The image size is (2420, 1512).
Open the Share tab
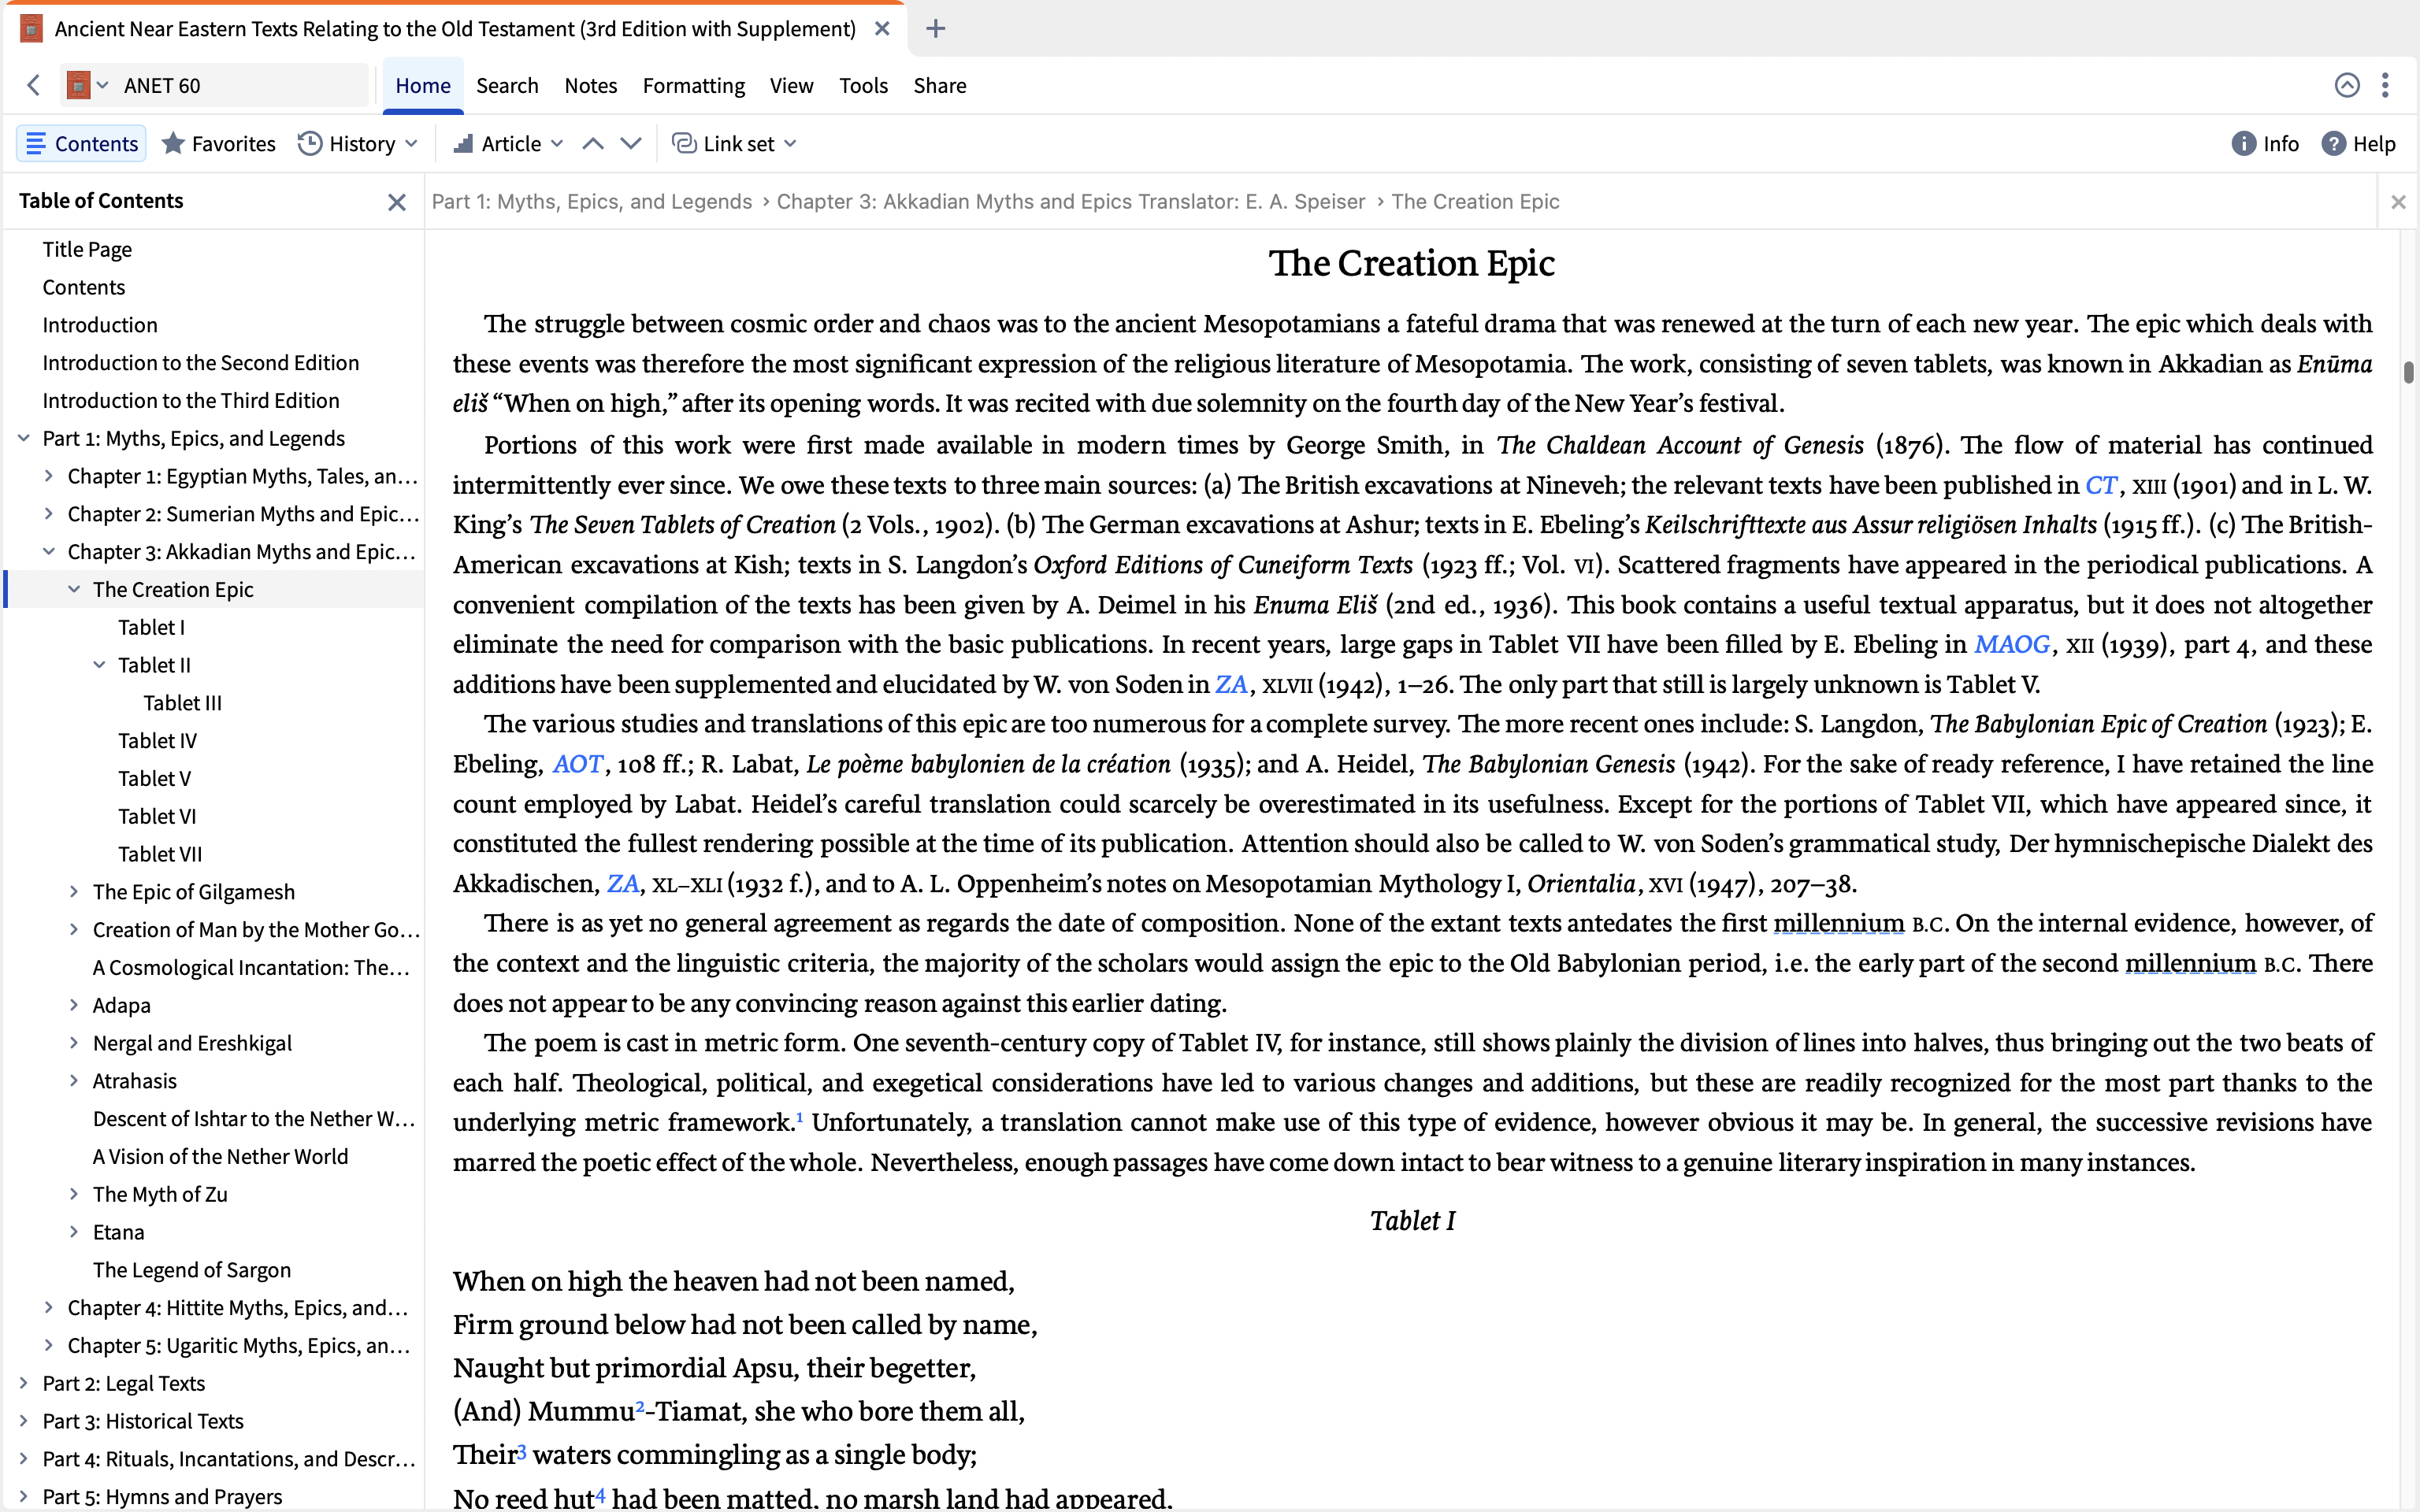click(x=939, y=85)
